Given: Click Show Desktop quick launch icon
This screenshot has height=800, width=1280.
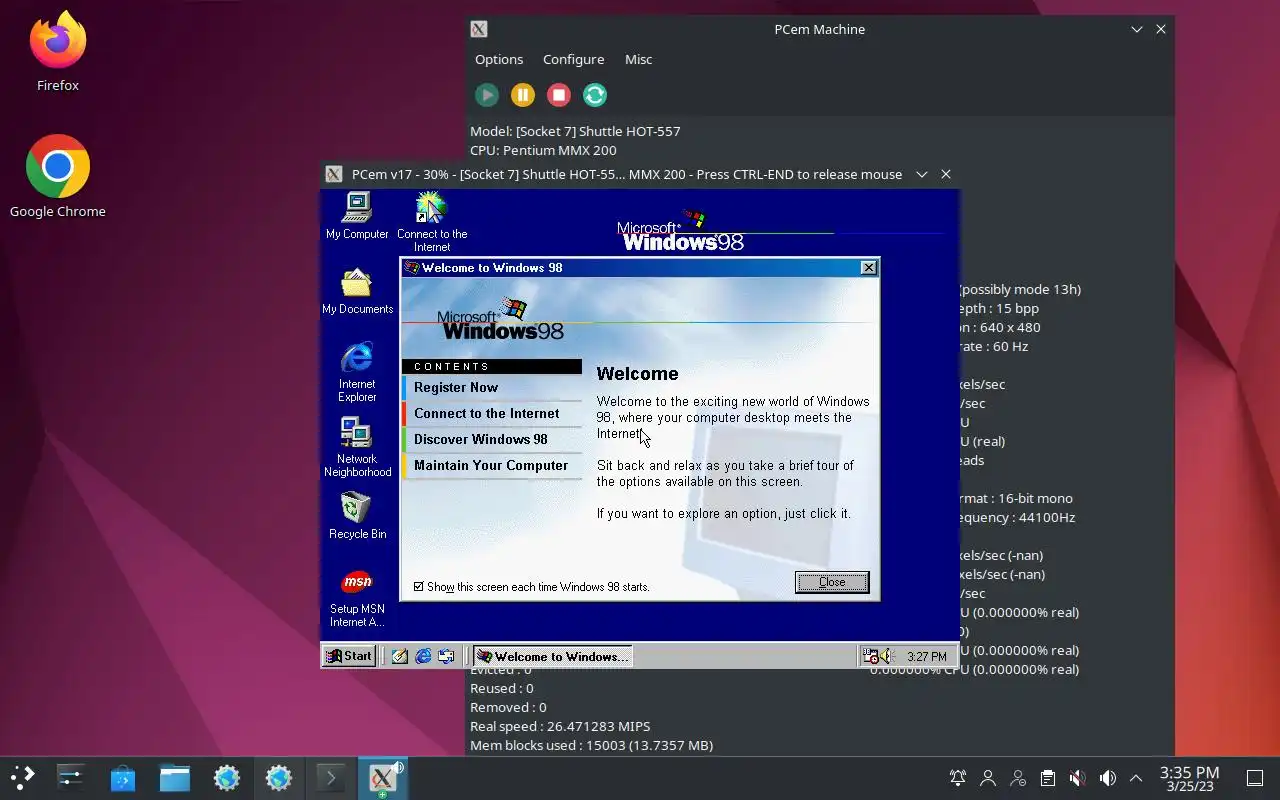Looking at the screenshot, I should pyautogui.click(x=400, y=656).
